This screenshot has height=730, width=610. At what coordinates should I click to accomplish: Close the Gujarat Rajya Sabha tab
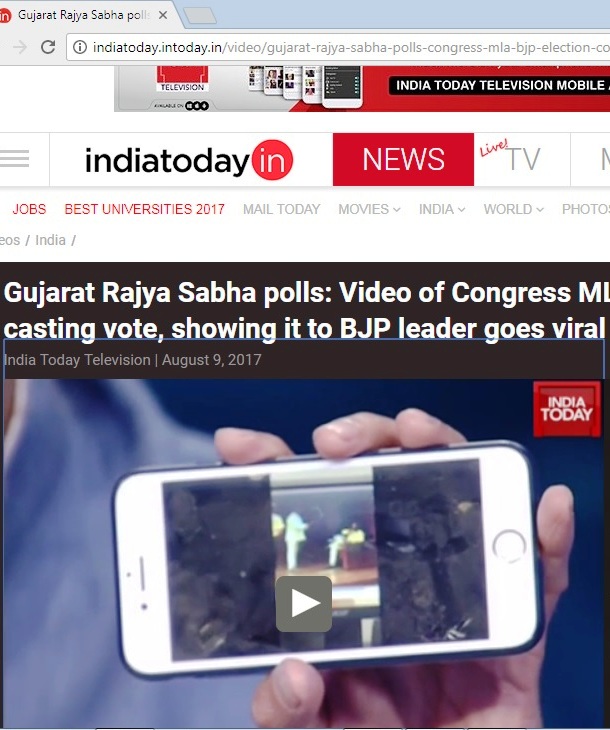click(163, 15)
